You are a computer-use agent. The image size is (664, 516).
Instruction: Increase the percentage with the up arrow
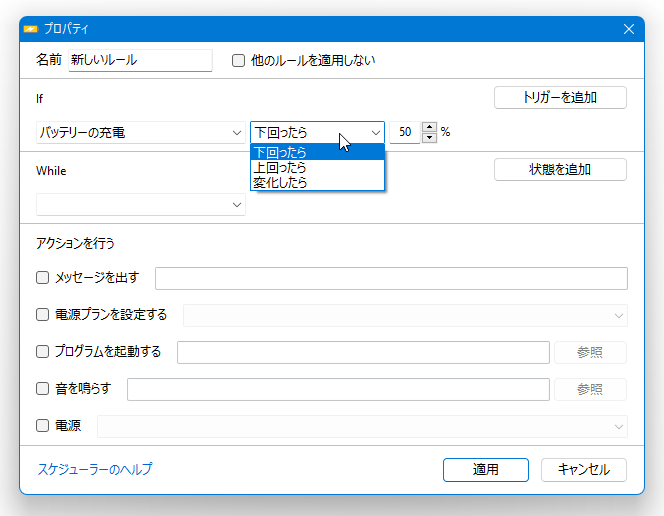[429, 127]
